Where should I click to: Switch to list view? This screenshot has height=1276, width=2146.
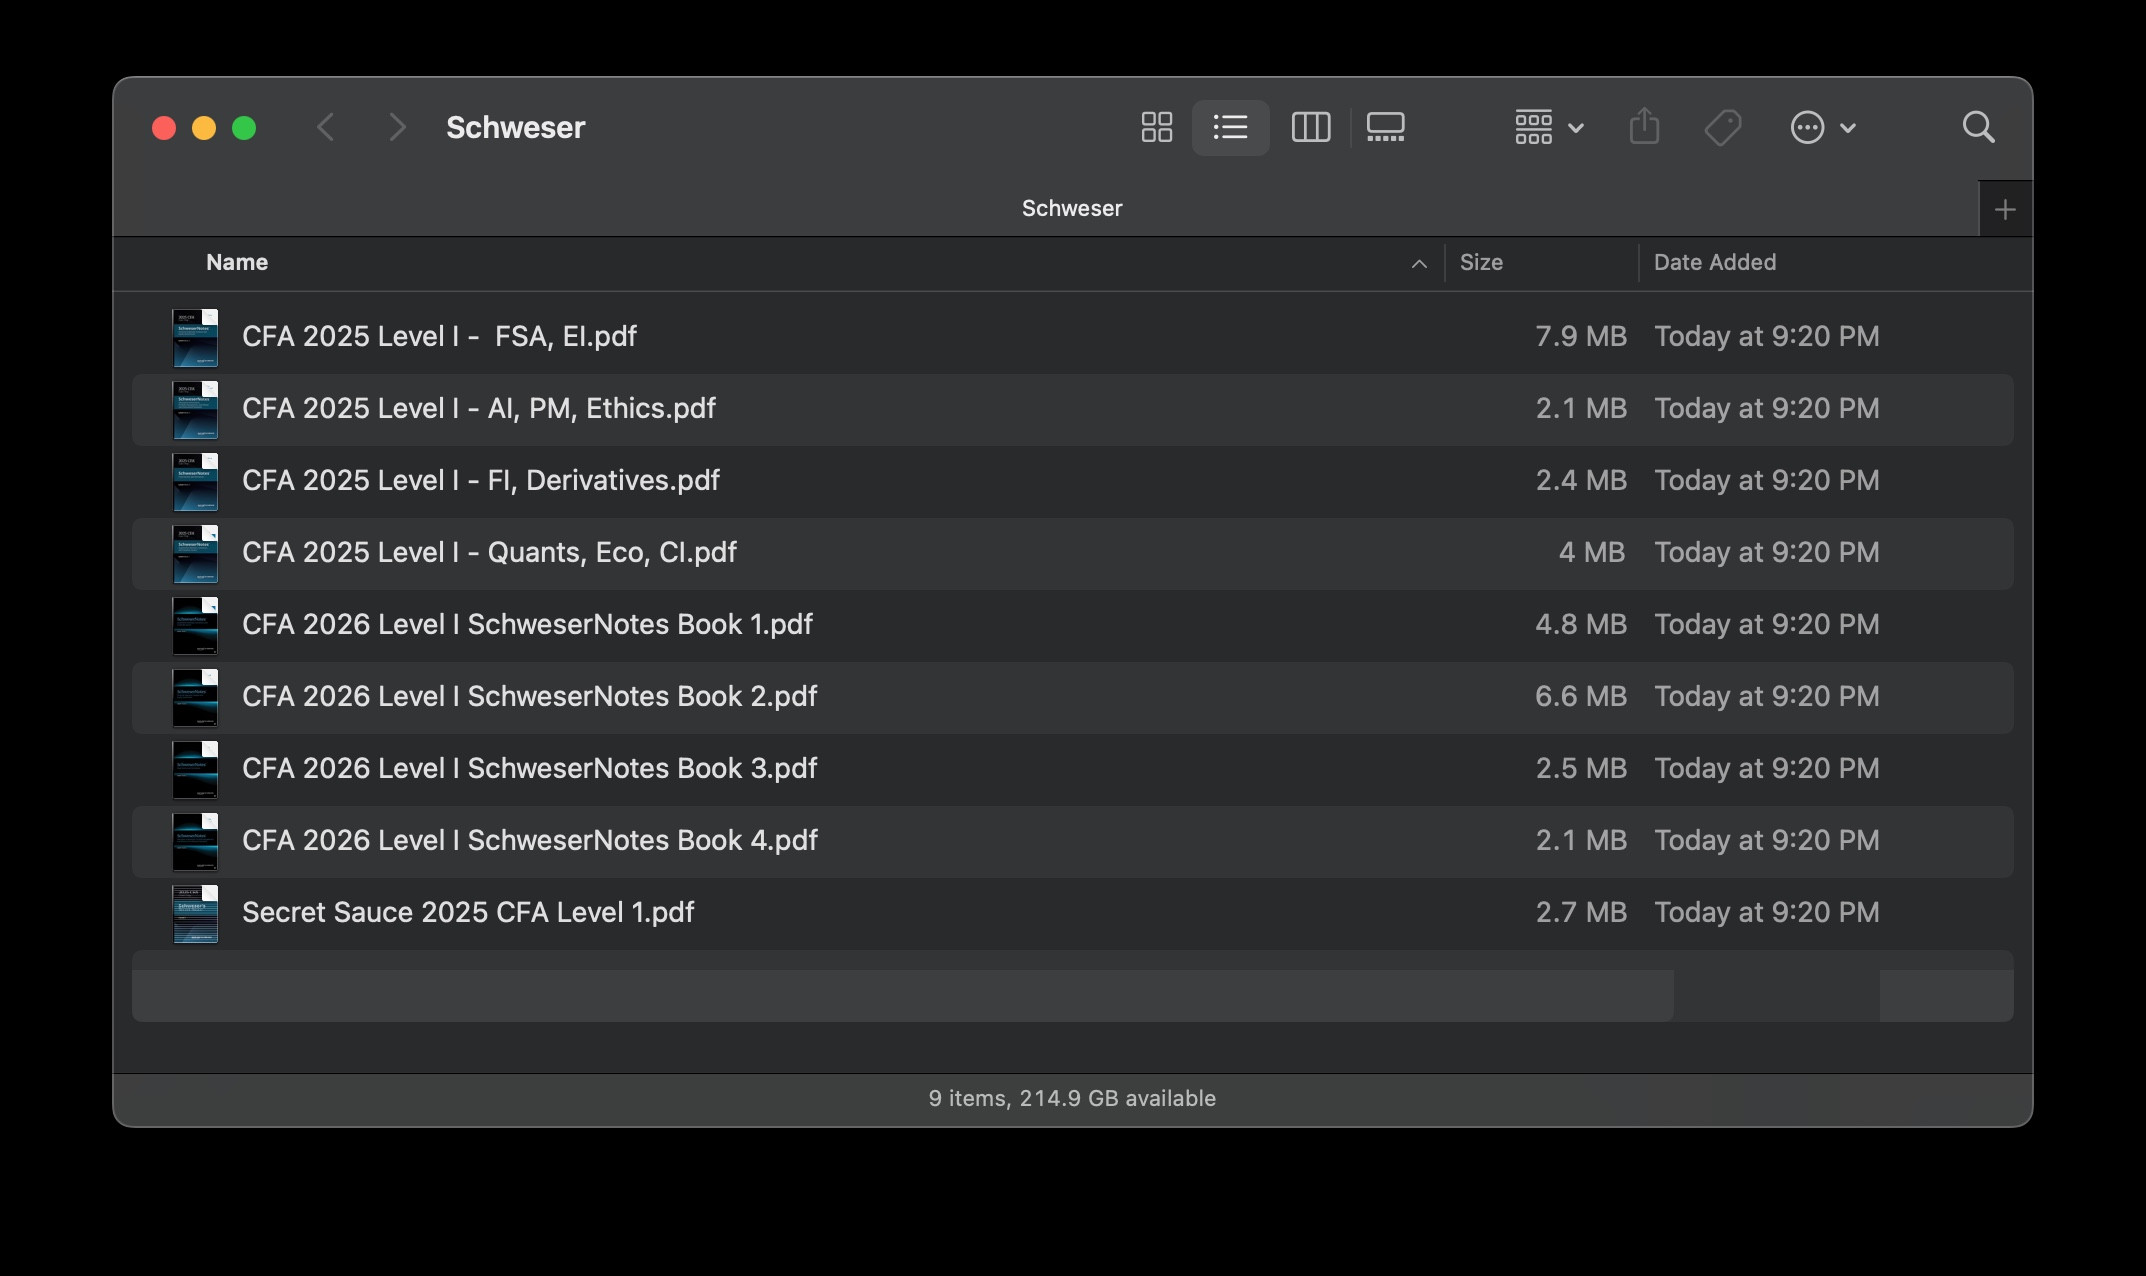tap(1230, 127)
